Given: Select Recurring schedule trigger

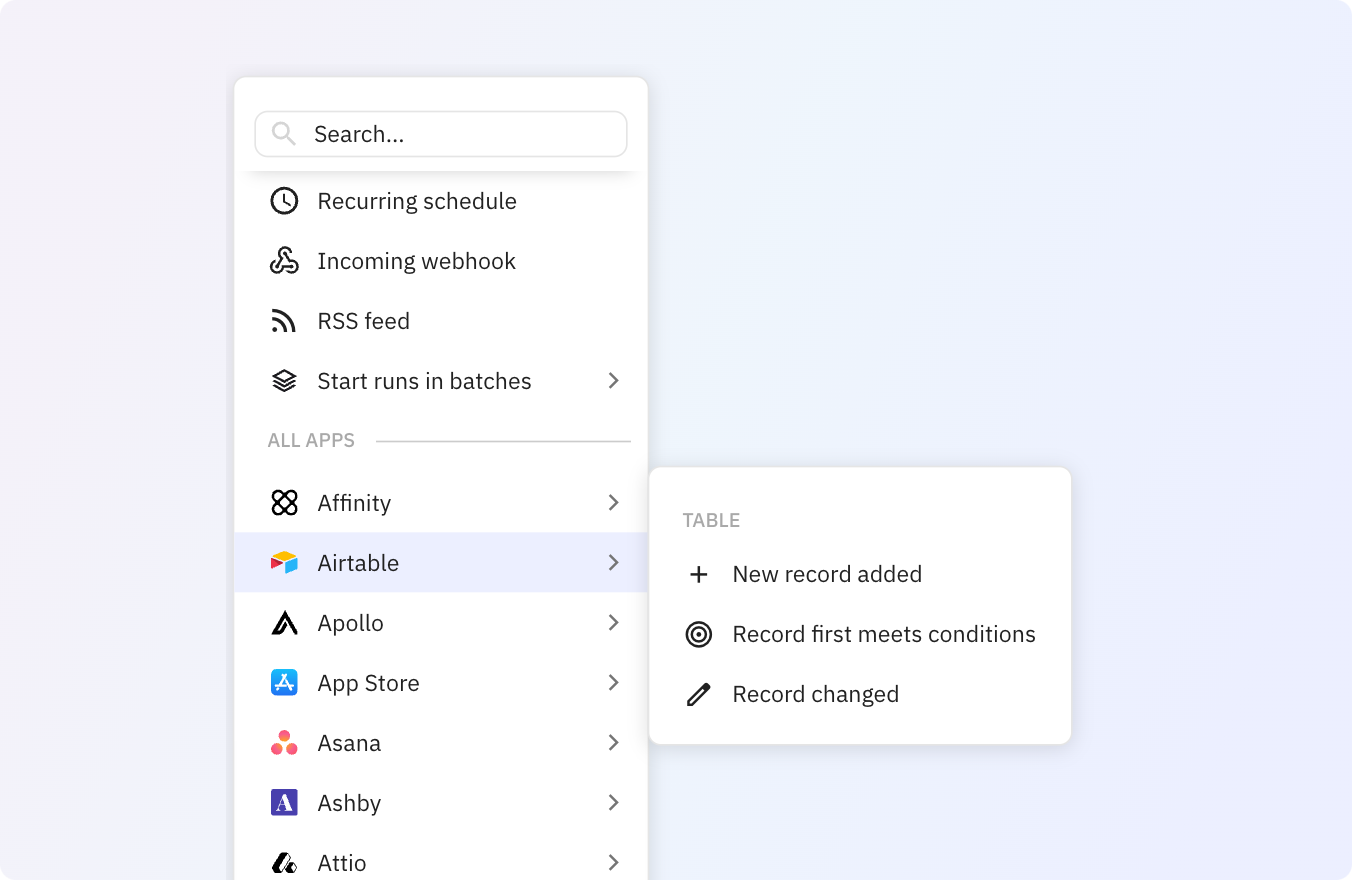Looking at the screenshot, I should 441,201.
